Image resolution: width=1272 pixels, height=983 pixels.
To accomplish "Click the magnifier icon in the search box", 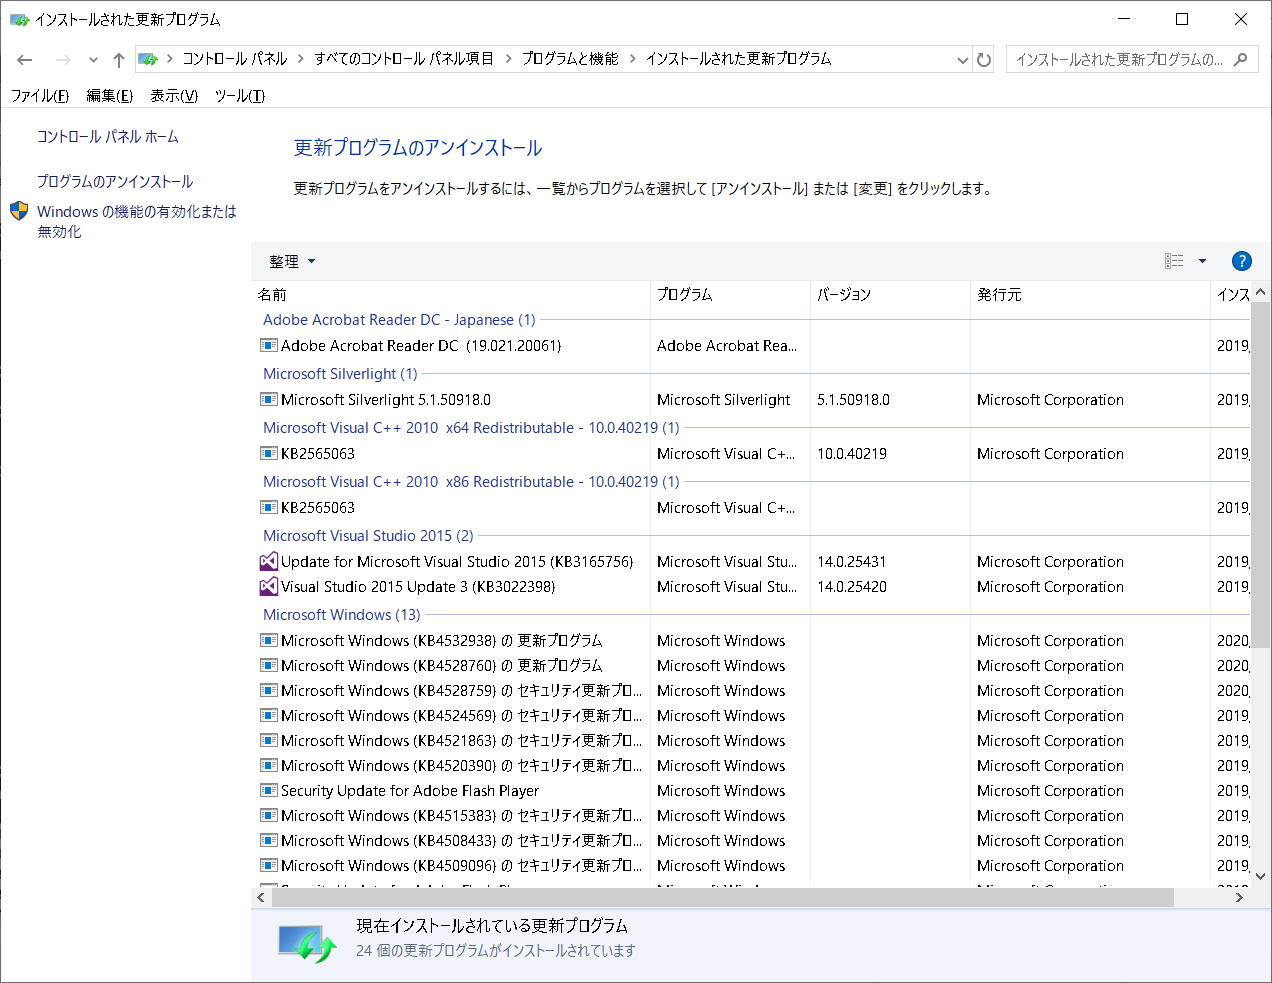I will click(x=1240, y=58).
